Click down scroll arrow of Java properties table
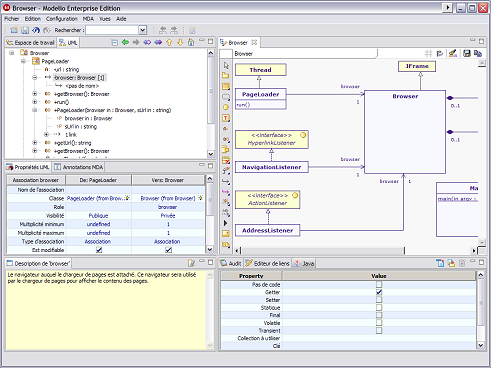The width and height of the screenshot is (491, 368). coord(481,345)
